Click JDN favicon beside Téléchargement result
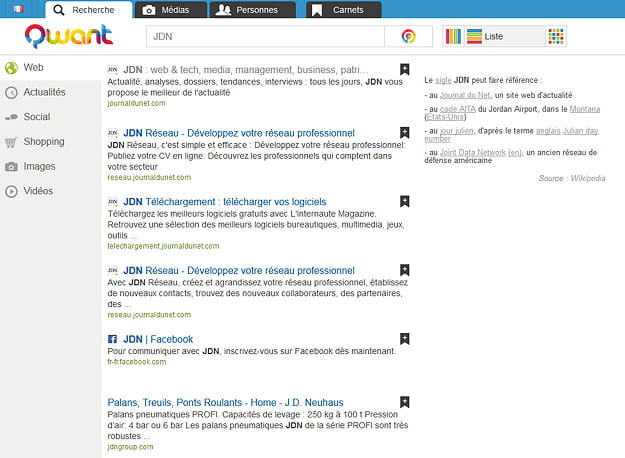 tap(112, 202)
